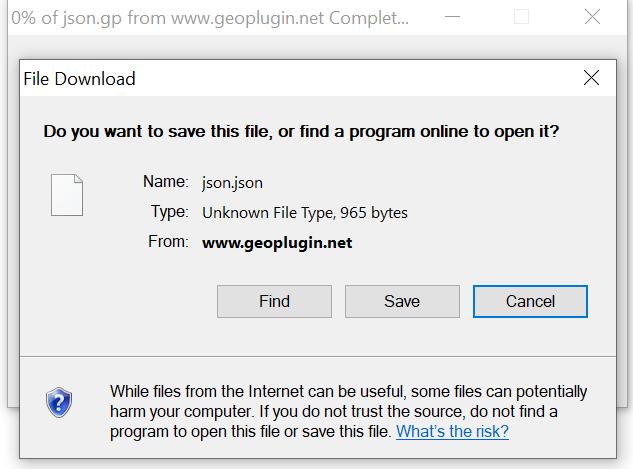Click the "From:" field label
This screenshot has width=633, height=469.
coord(167,242)
